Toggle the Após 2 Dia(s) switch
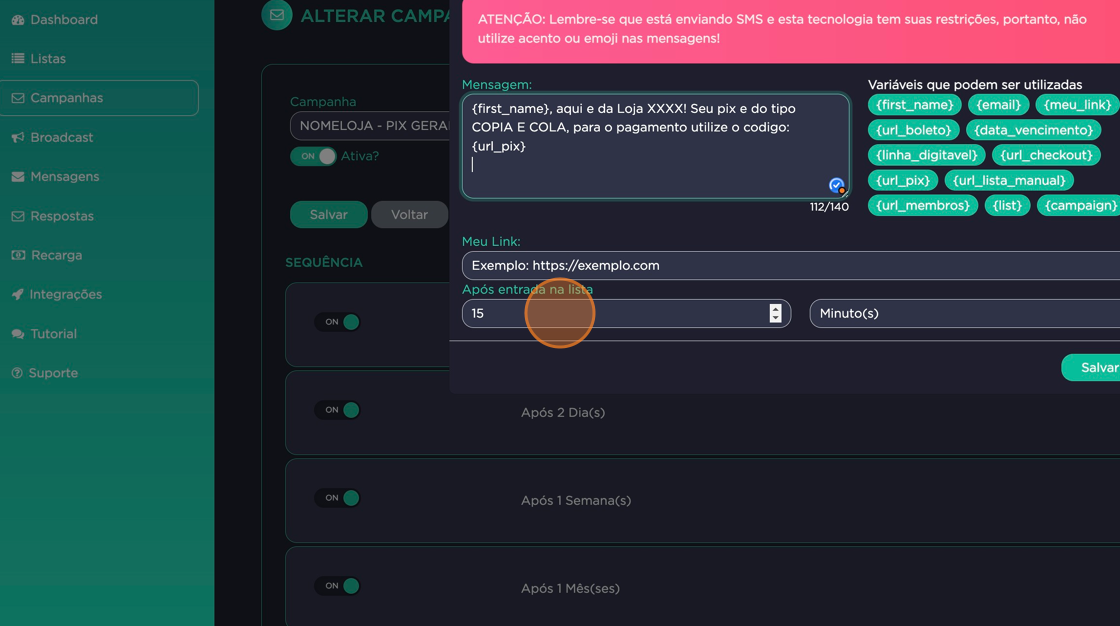The image size is (1120, 626). pos(337,410)
